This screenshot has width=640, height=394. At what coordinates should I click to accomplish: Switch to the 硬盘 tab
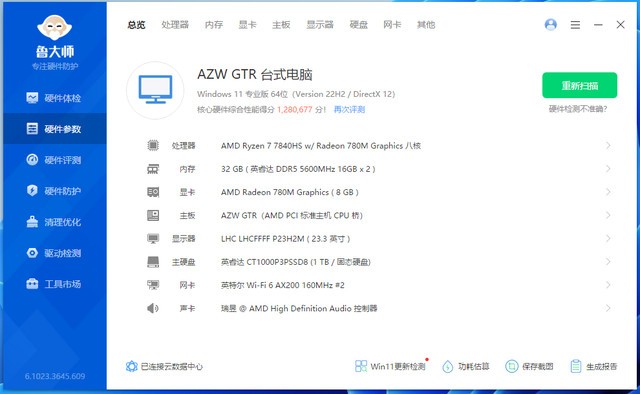(359, 25)
